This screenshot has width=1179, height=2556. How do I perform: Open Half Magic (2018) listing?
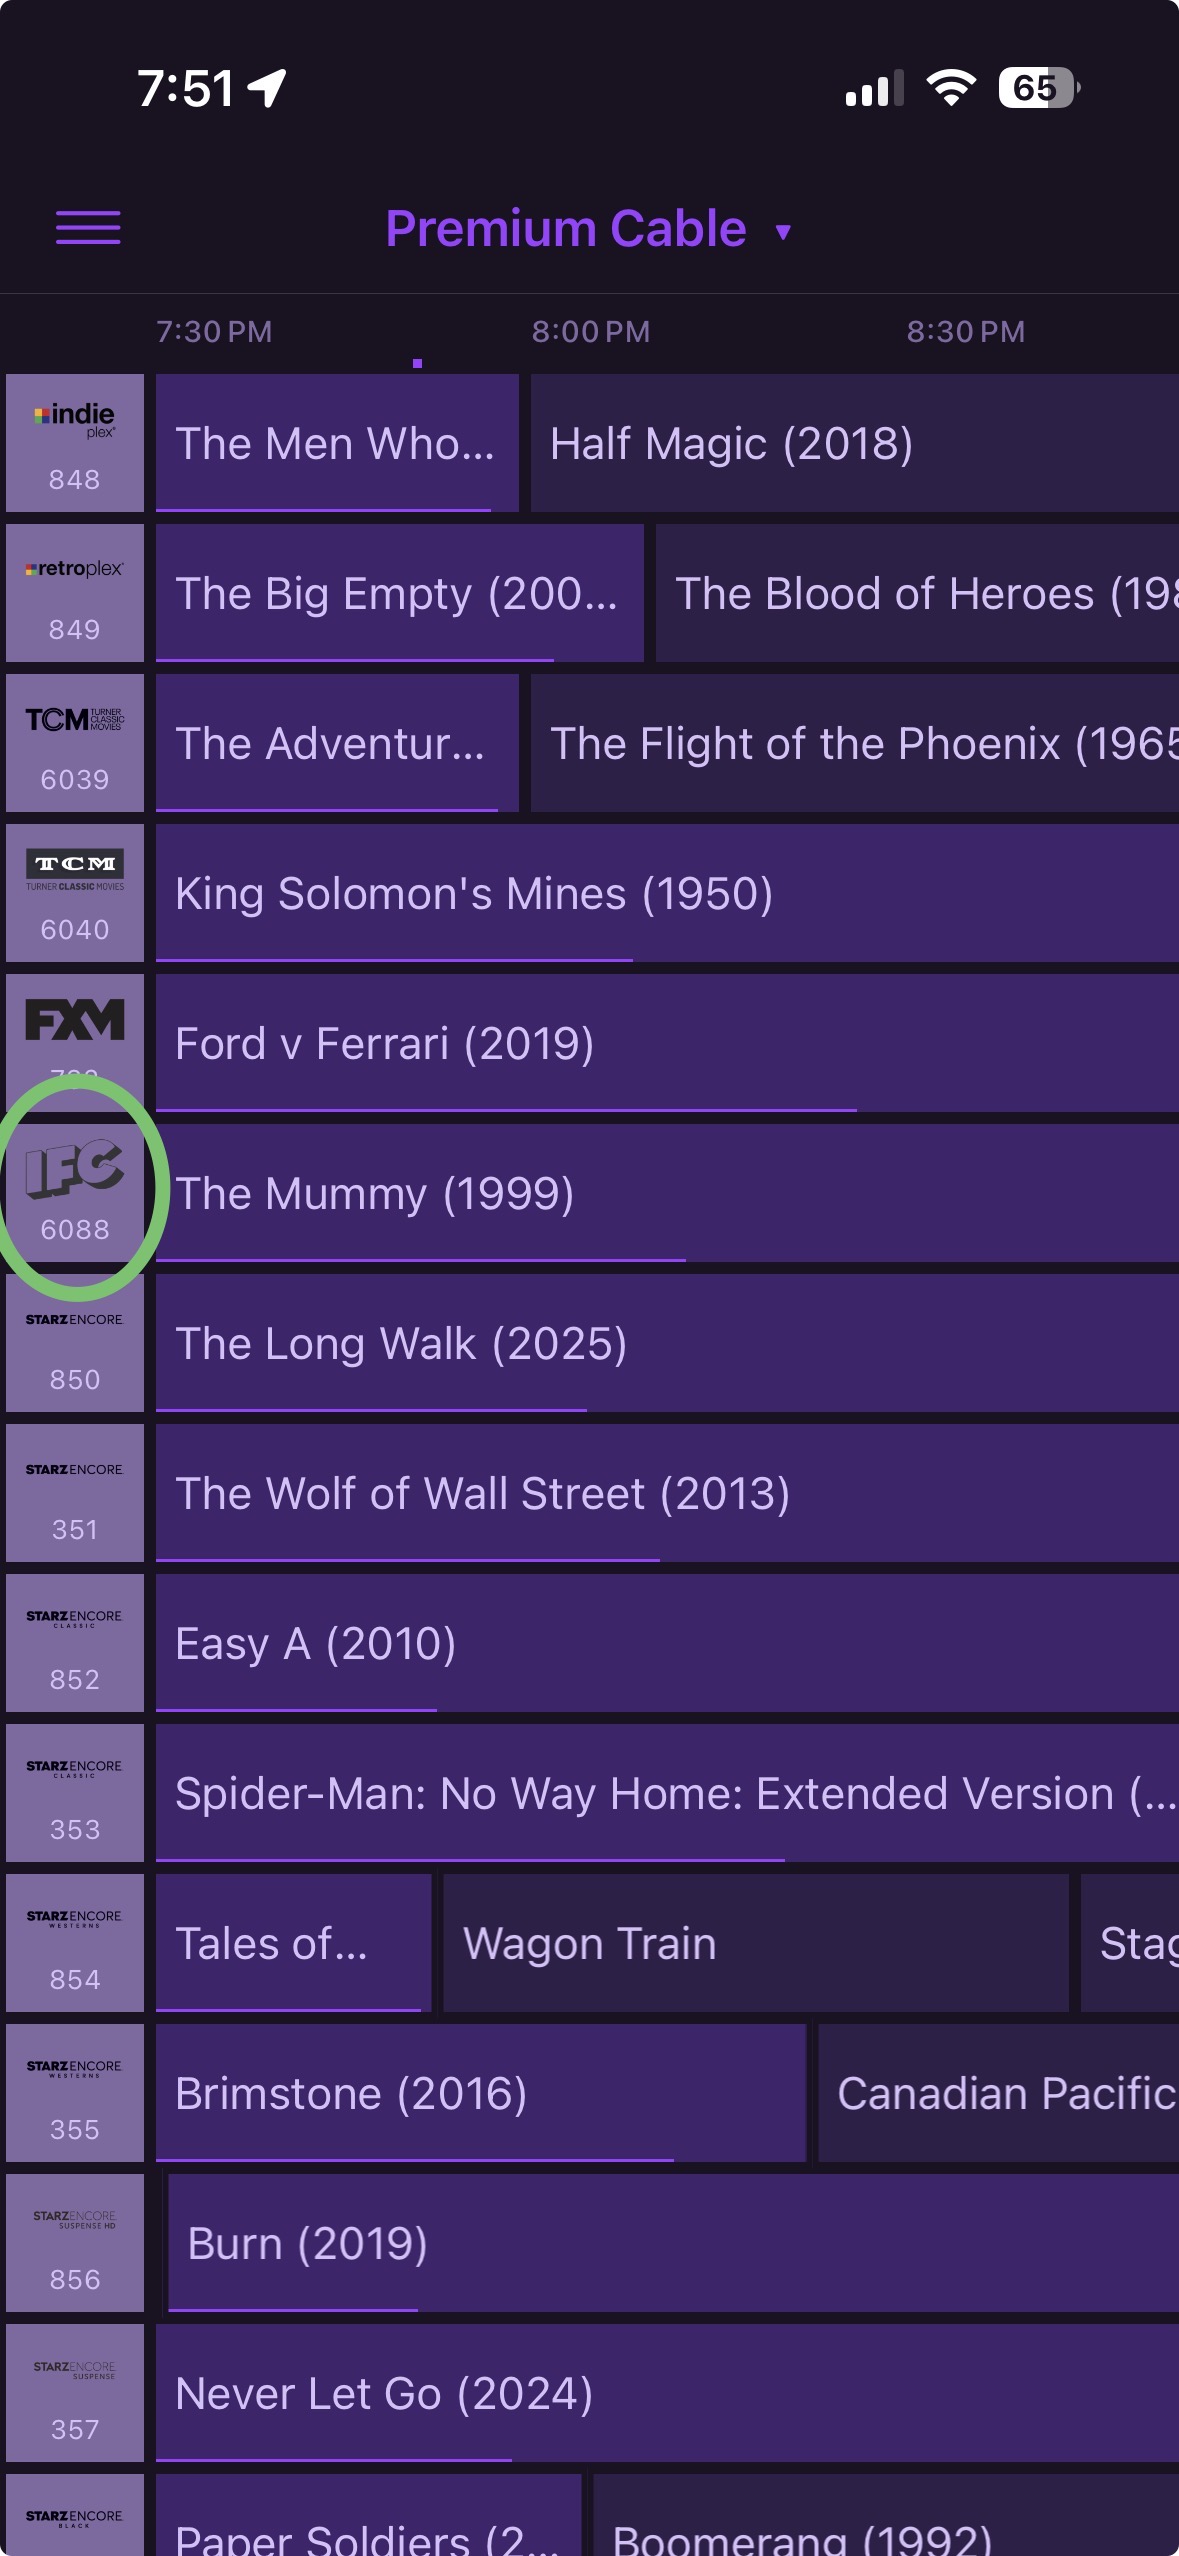pos(853,443)
